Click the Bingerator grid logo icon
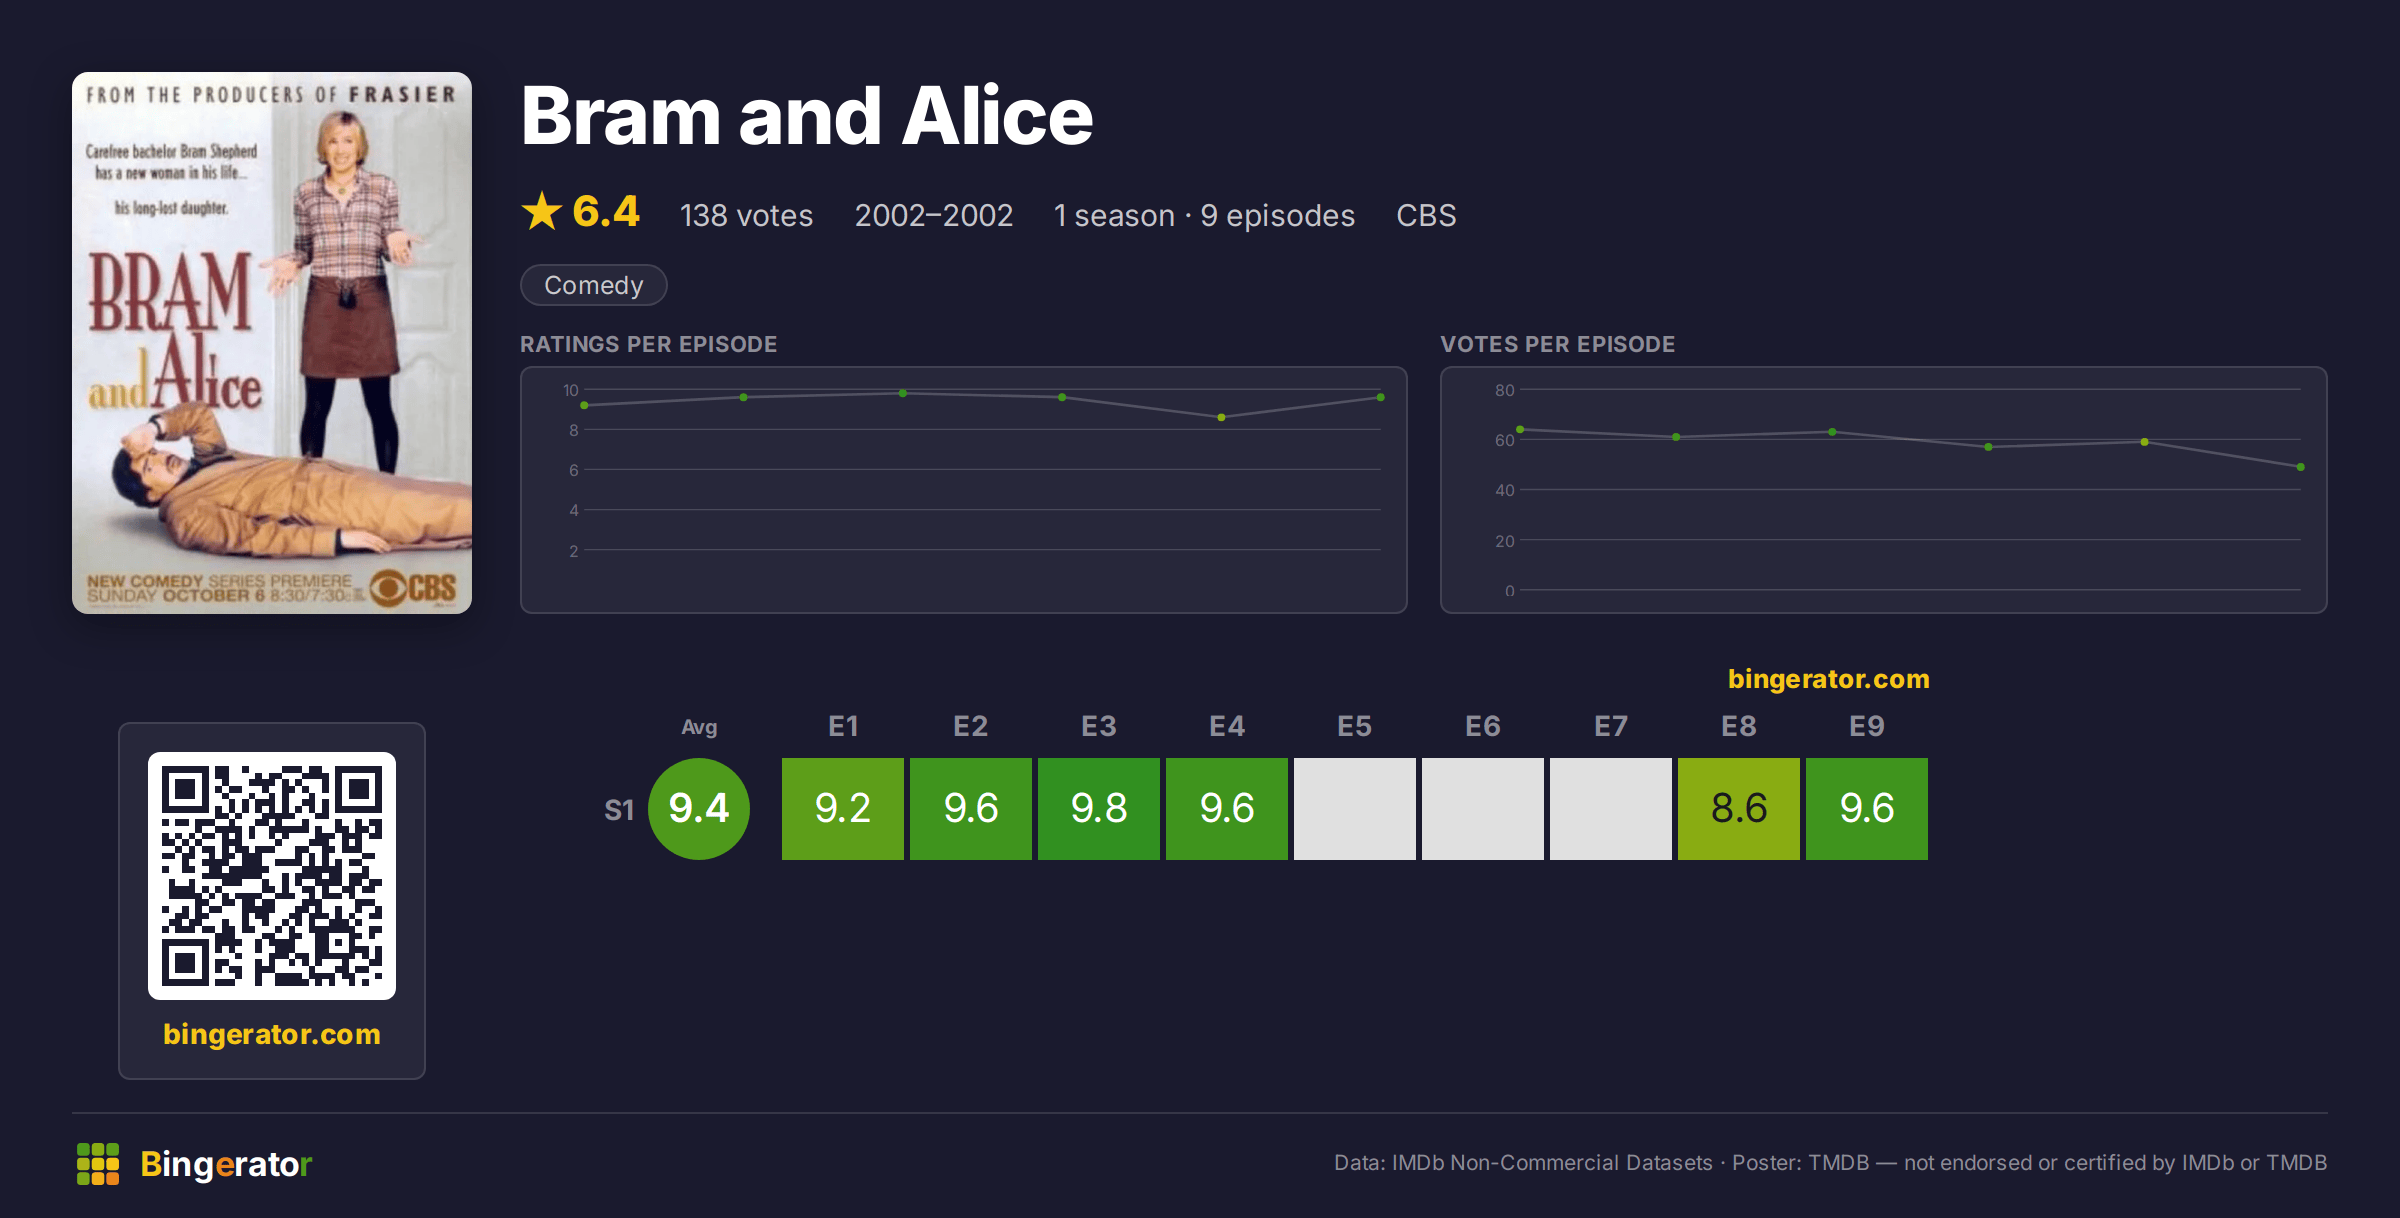 coord(98,1164)
